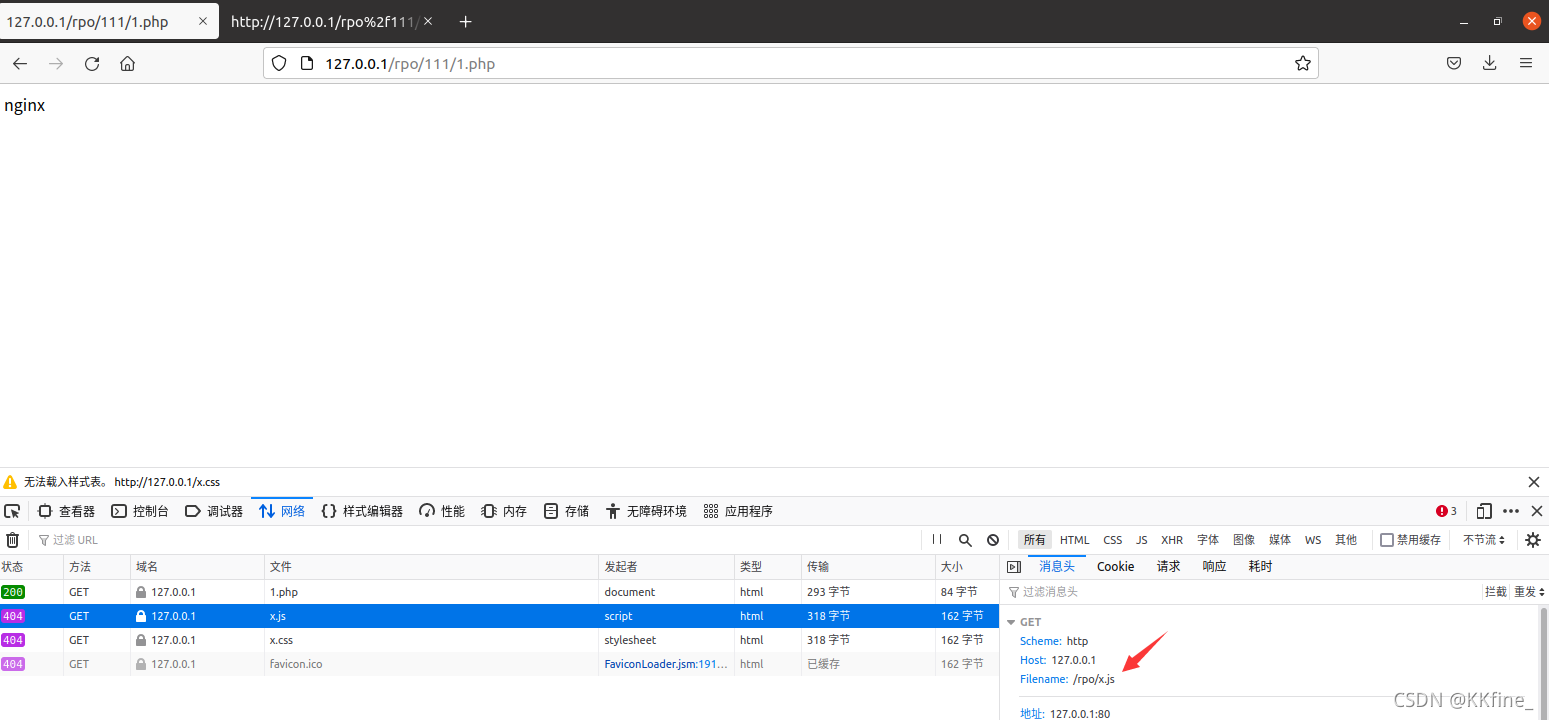Select the x.css request row
This screenshot has width=1549, height=720.
[x=499, y=640]
